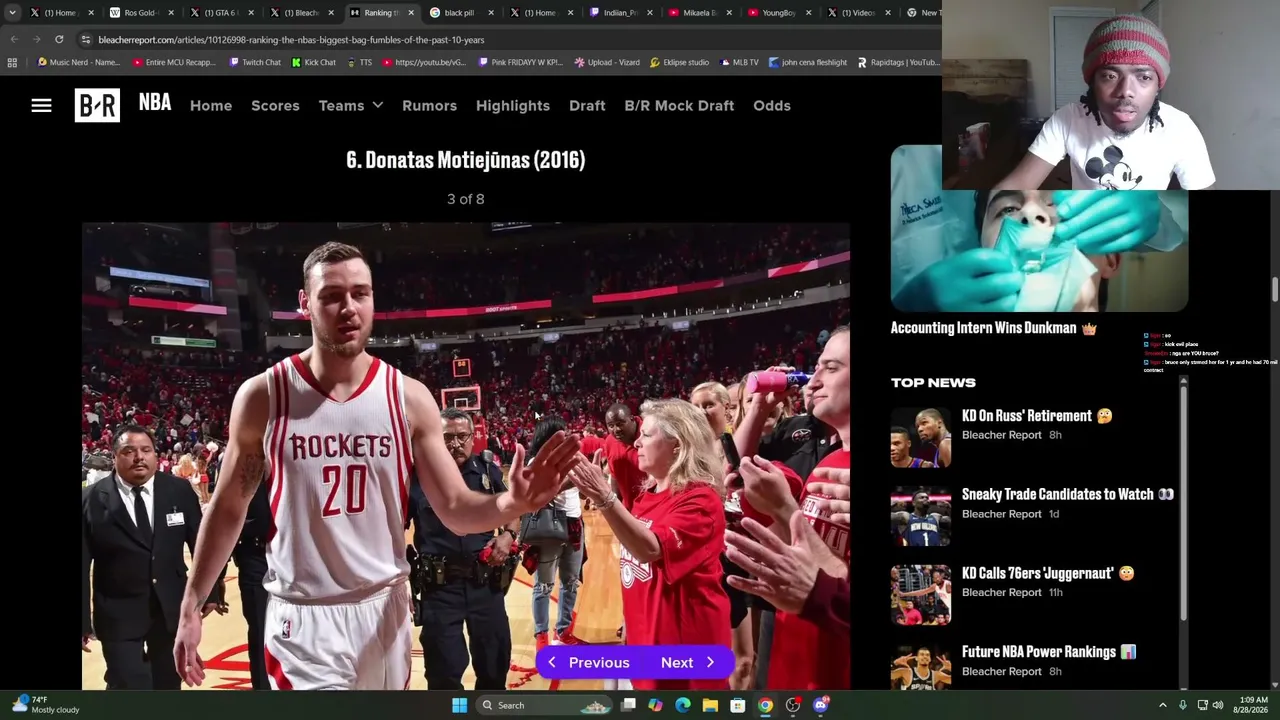The image size is (1280, 720).
Task: Open Microsoft Store from taskbar
Action: pos(737,705)
